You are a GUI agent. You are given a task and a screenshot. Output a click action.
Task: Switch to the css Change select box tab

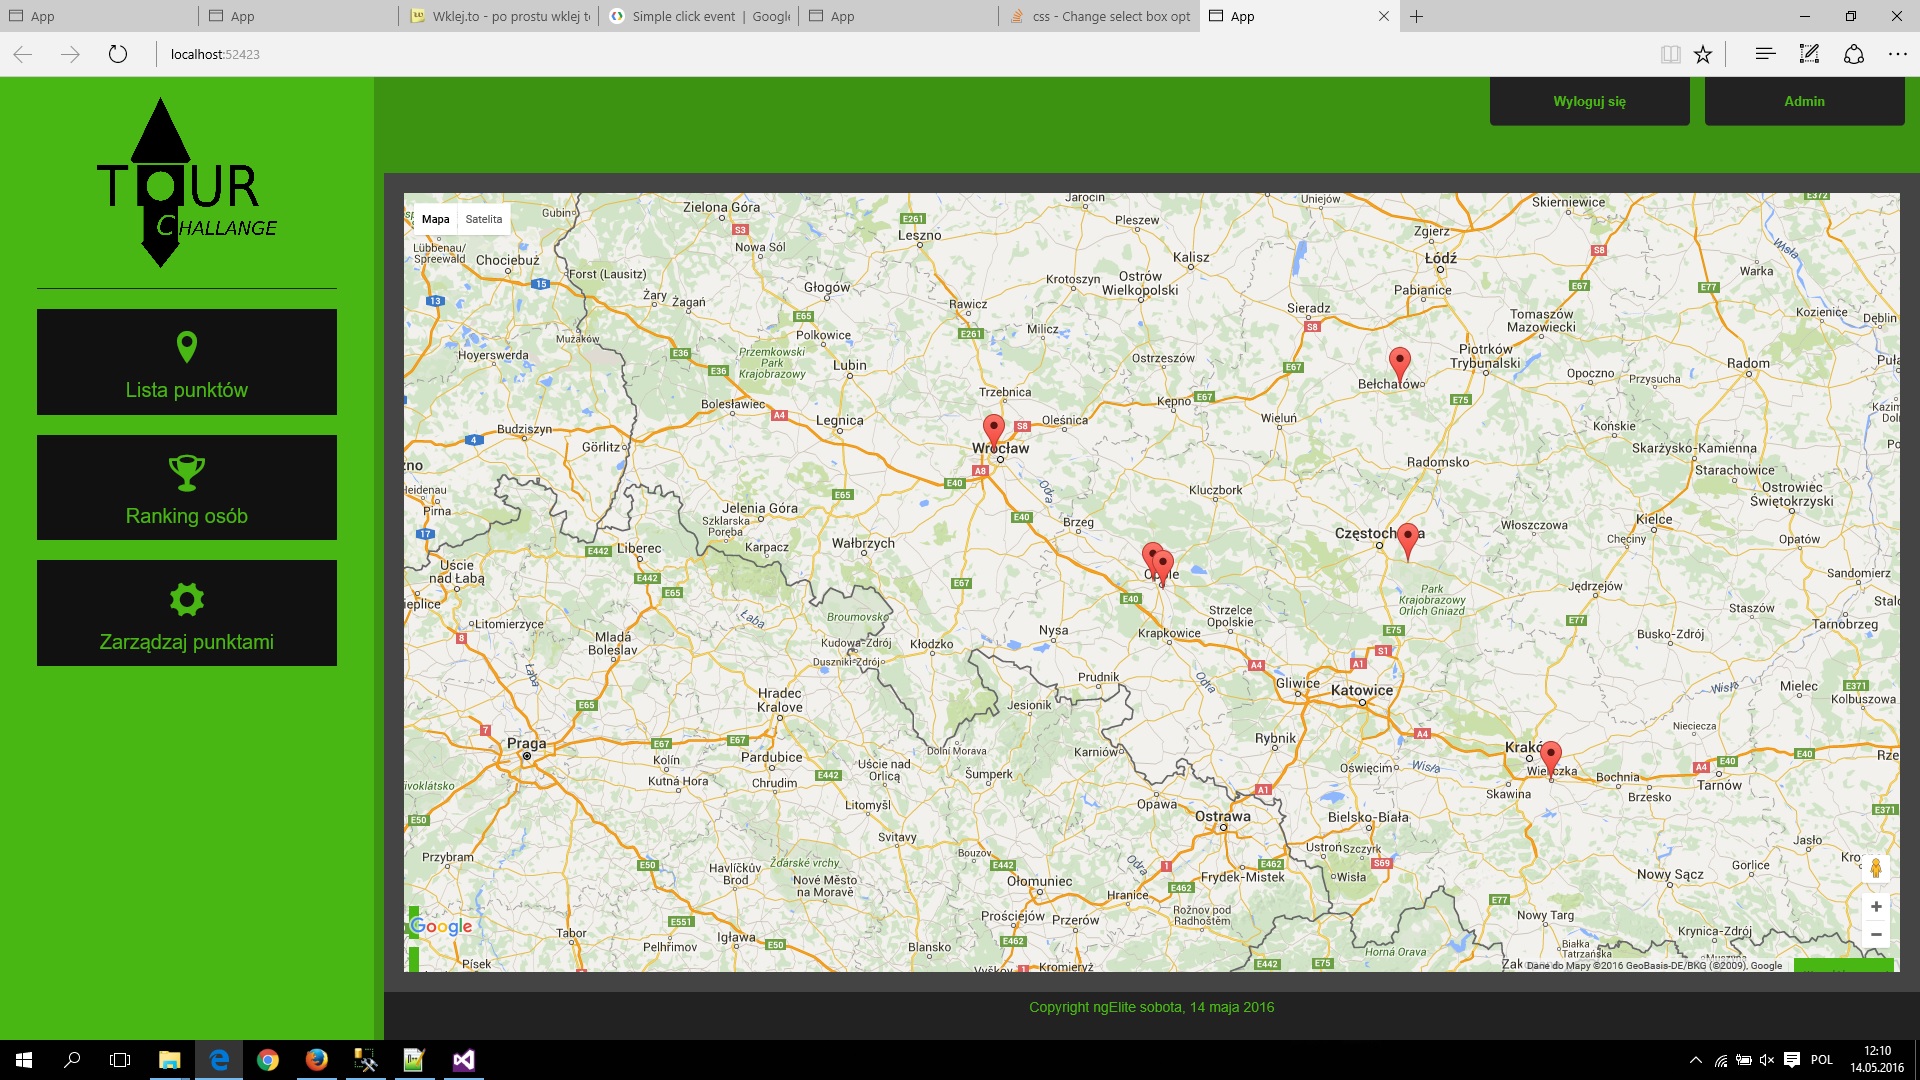point(1100,16)
